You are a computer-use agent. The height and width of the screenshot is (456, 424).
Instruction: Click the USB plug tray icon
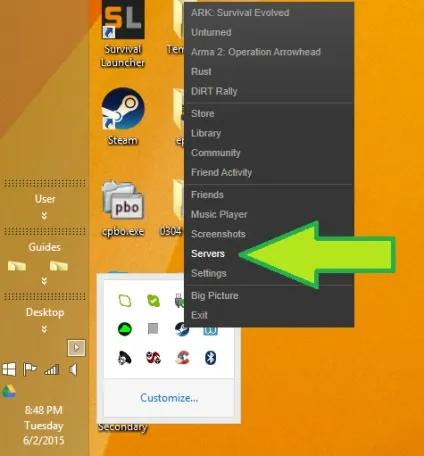click(x=179, y=301)
